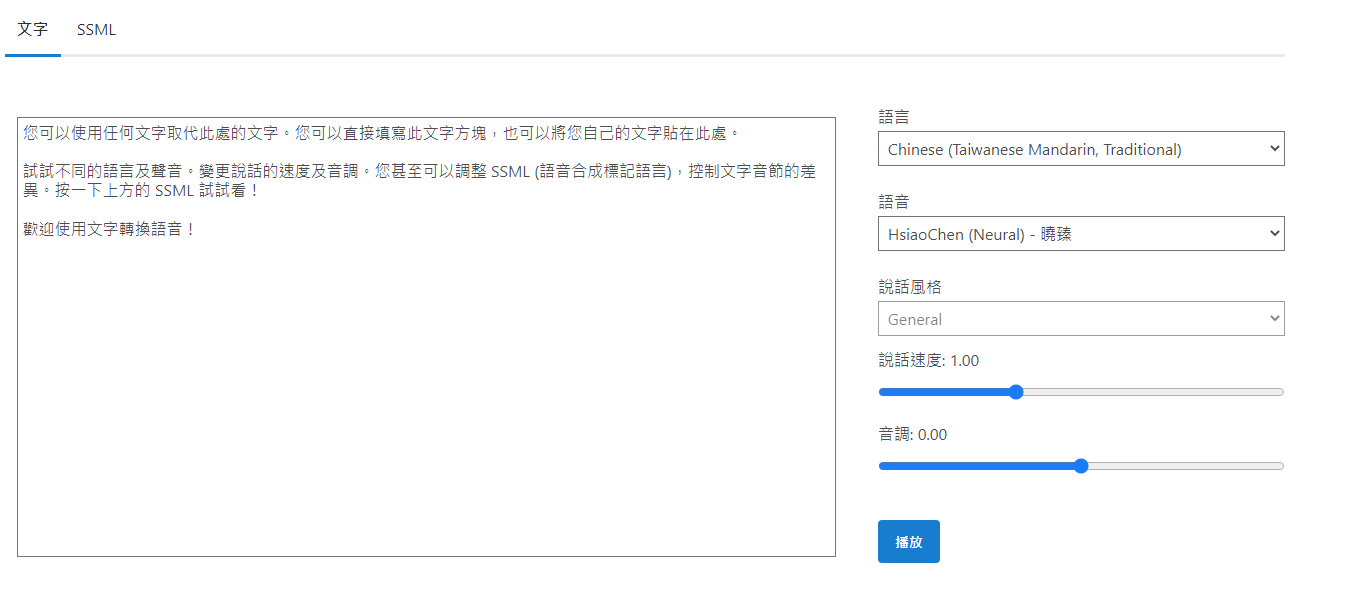Select the 文字 tab

(33, 30)
